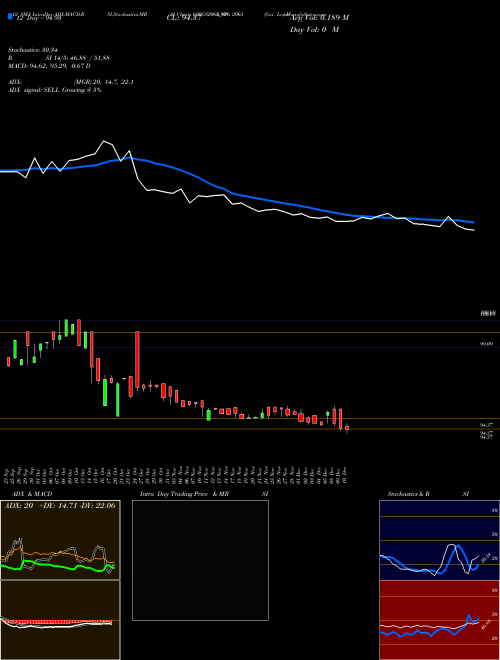Click the blue 12 Day SMA legend square

(x=10, y=16)
